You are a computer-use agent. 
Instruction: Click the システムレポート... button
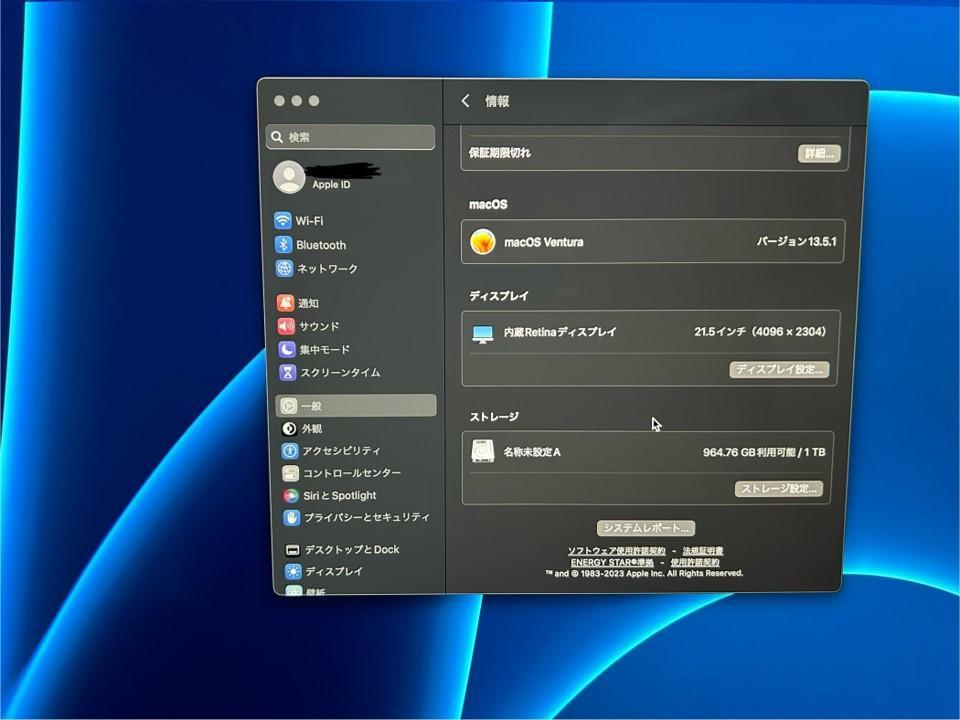click(646, 528)
